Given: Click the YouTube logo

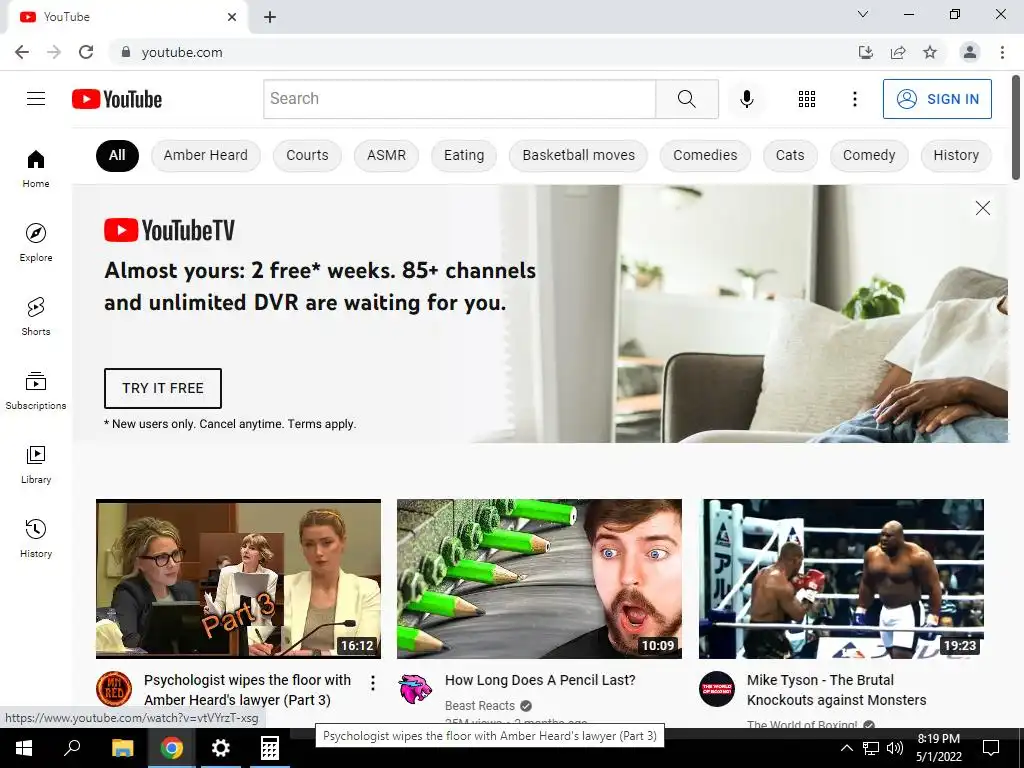Looking at the screenshot, I should tap(117, 99).
